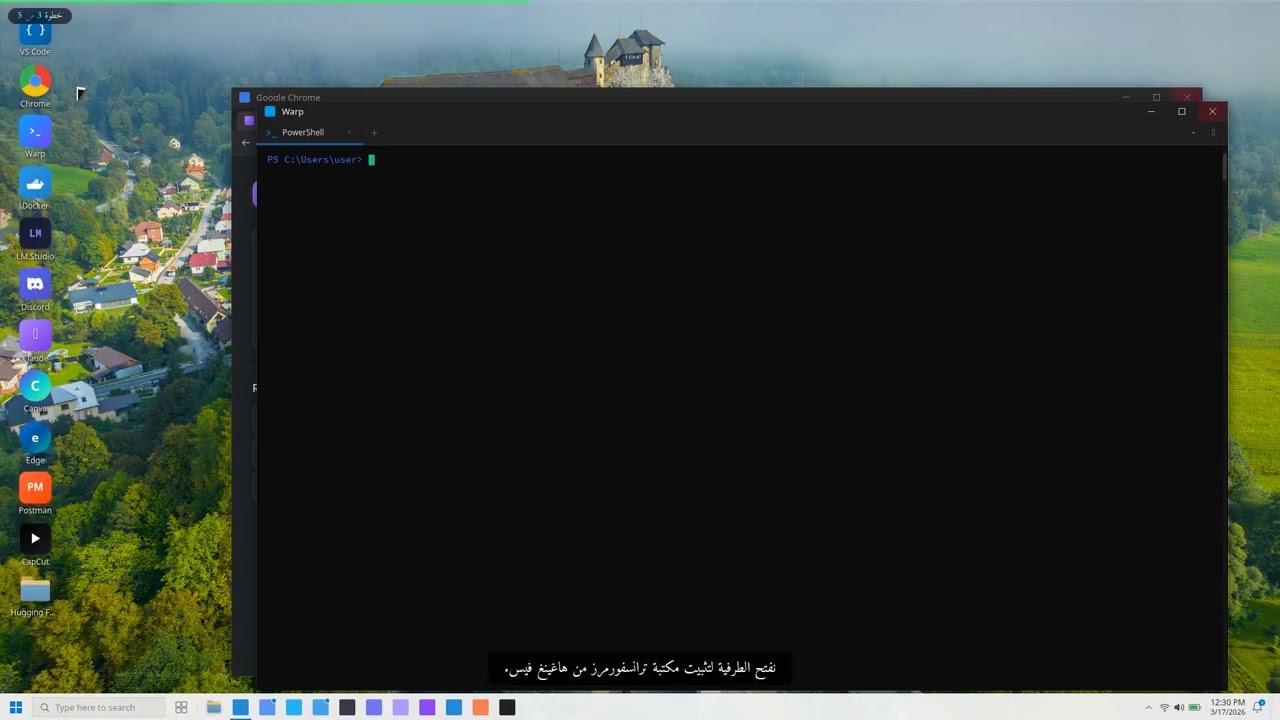Click the taskbar search box
This screenshot has width=1280, height=720.
(97, 707)
